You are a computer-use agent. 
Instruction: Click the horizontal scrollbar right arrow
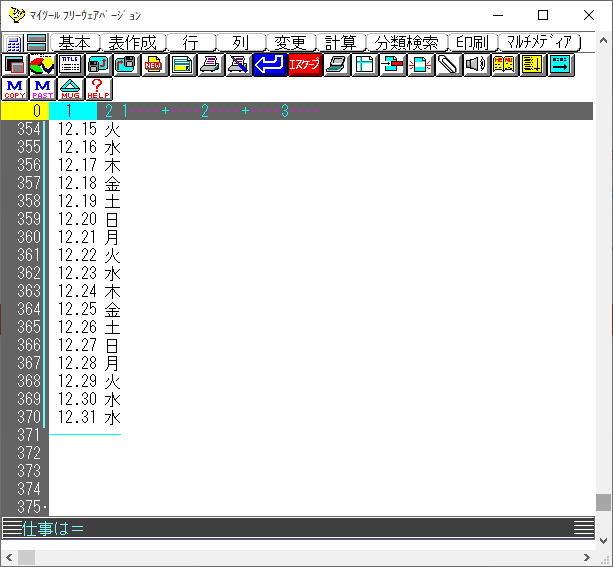pos(587,558)
